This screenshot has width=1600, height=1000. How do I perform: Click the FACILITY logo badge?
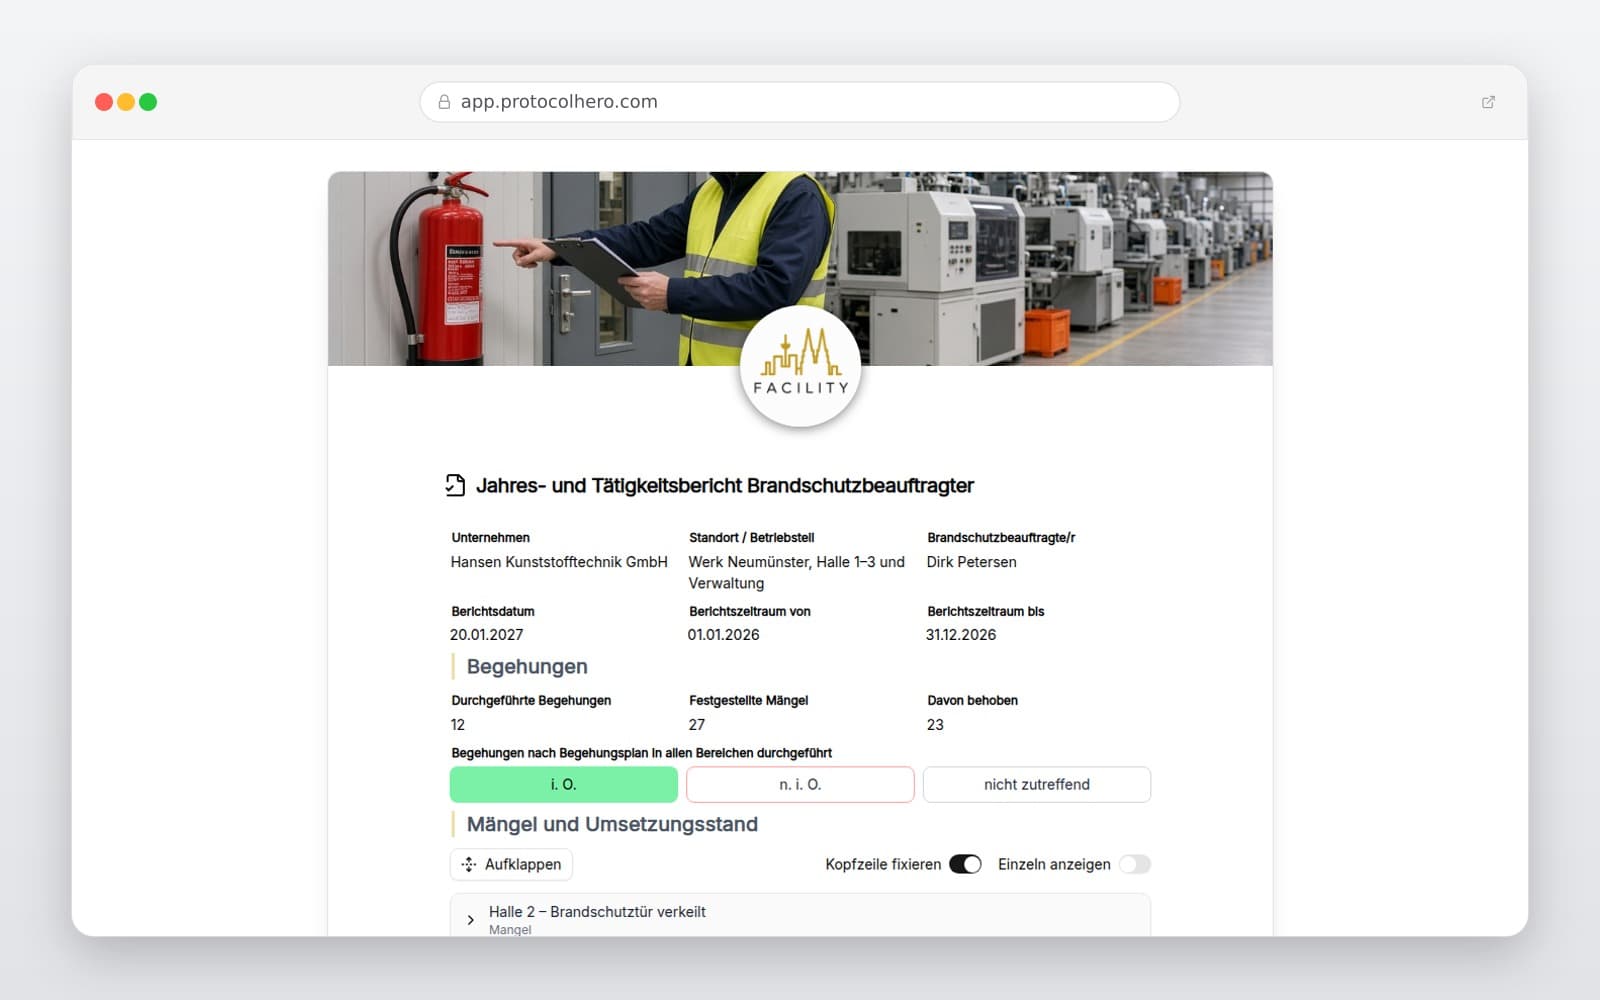coord(800,367)
